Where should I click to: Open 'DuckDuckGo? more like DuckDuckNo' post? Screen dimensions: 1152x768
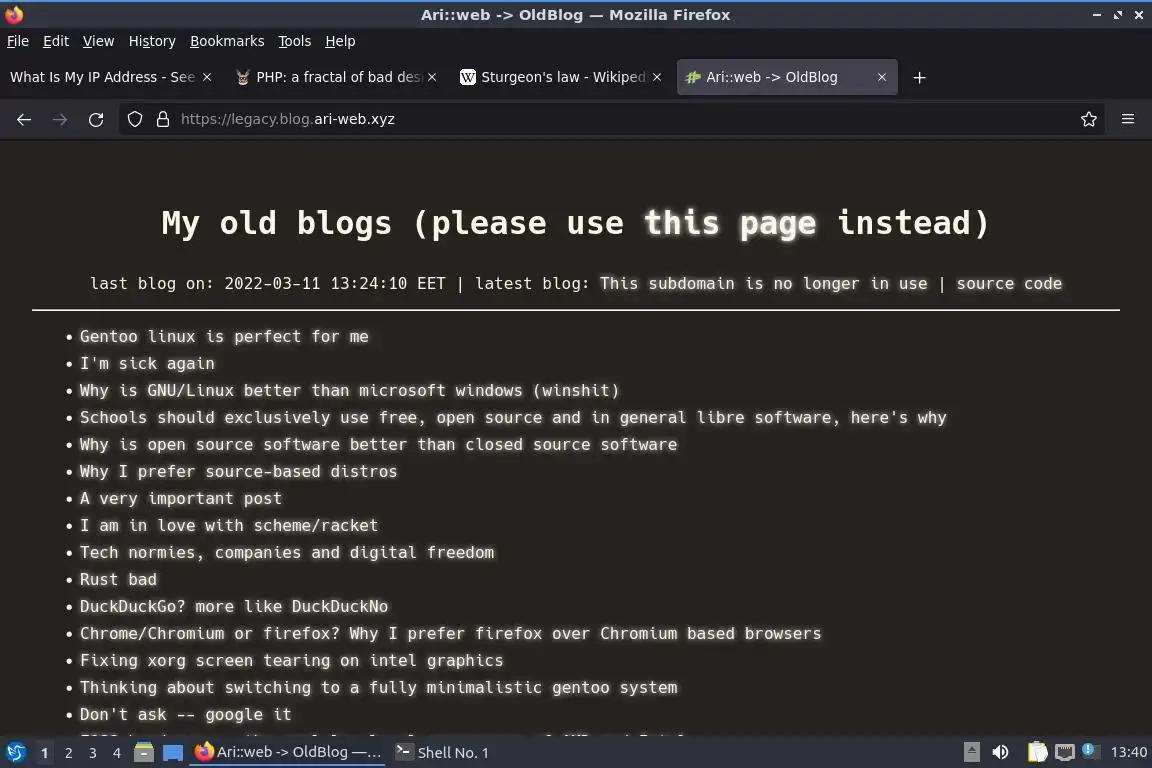(x=234, y=607)
